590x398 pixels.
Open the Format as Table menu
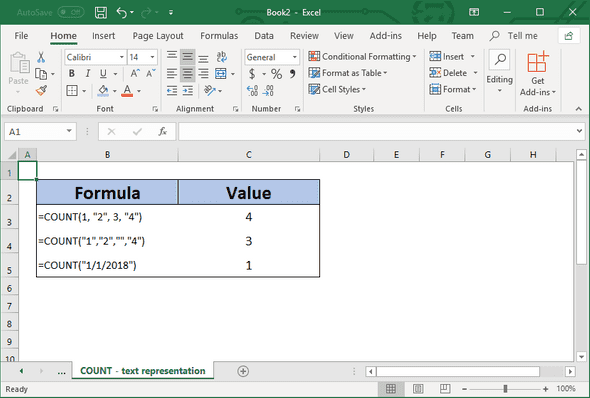point(348,73)
